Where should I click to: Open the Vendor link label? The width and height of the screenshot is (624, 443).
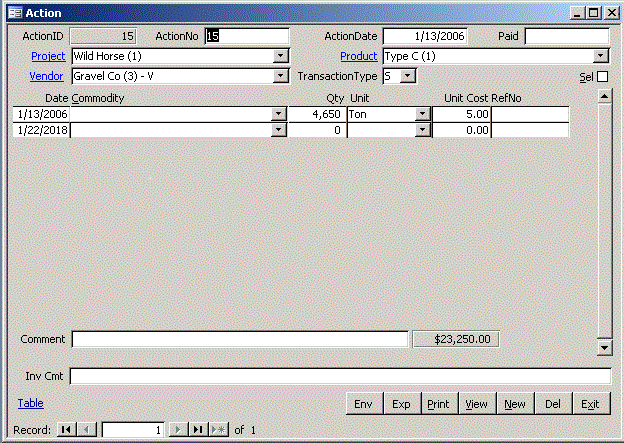coord(47,76)
